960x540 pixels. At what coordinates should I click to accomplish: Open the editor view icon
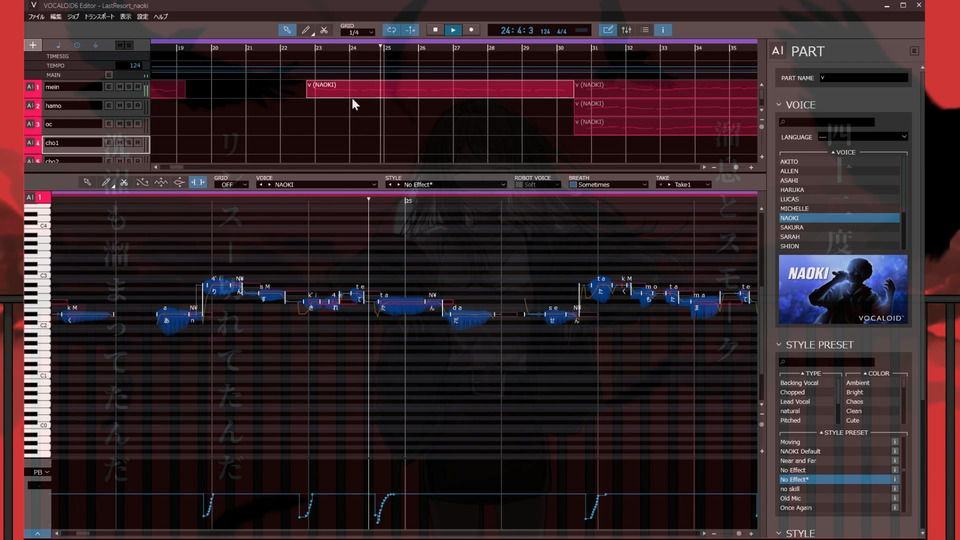[x=607, y=29]
